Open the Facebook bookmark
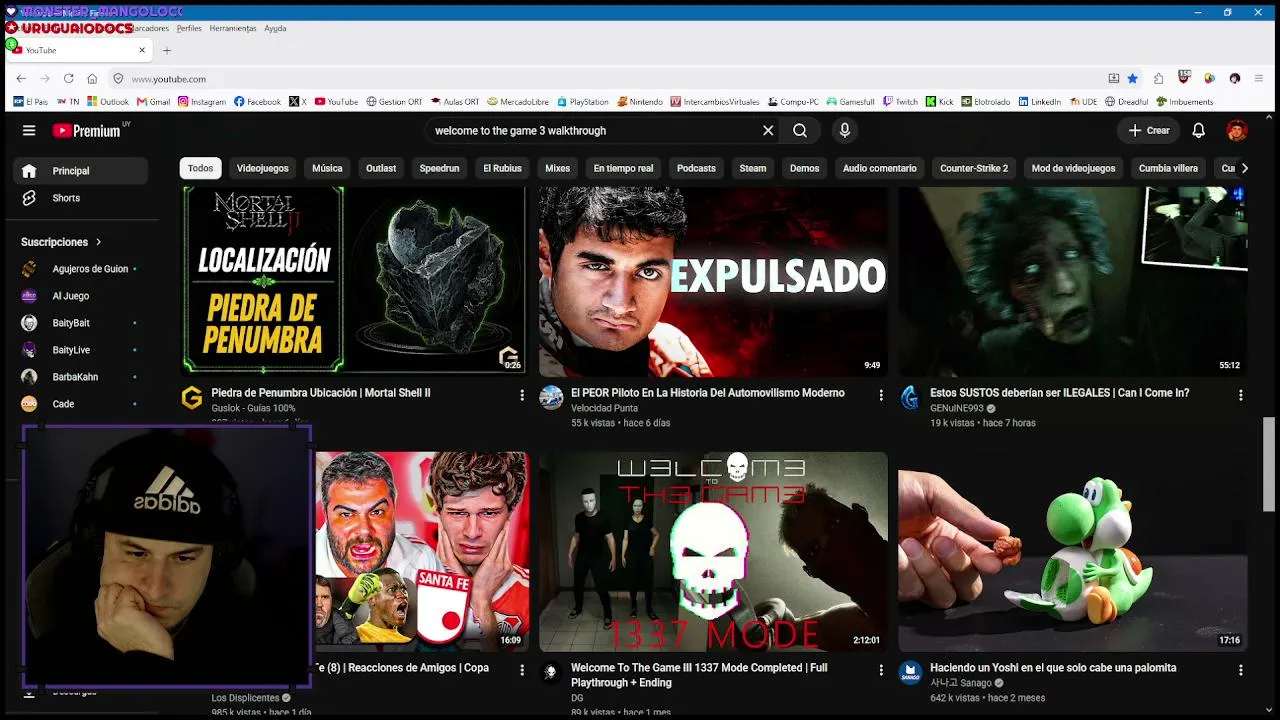The width and height of the screenshot is (1280, 720). [257, 101]
